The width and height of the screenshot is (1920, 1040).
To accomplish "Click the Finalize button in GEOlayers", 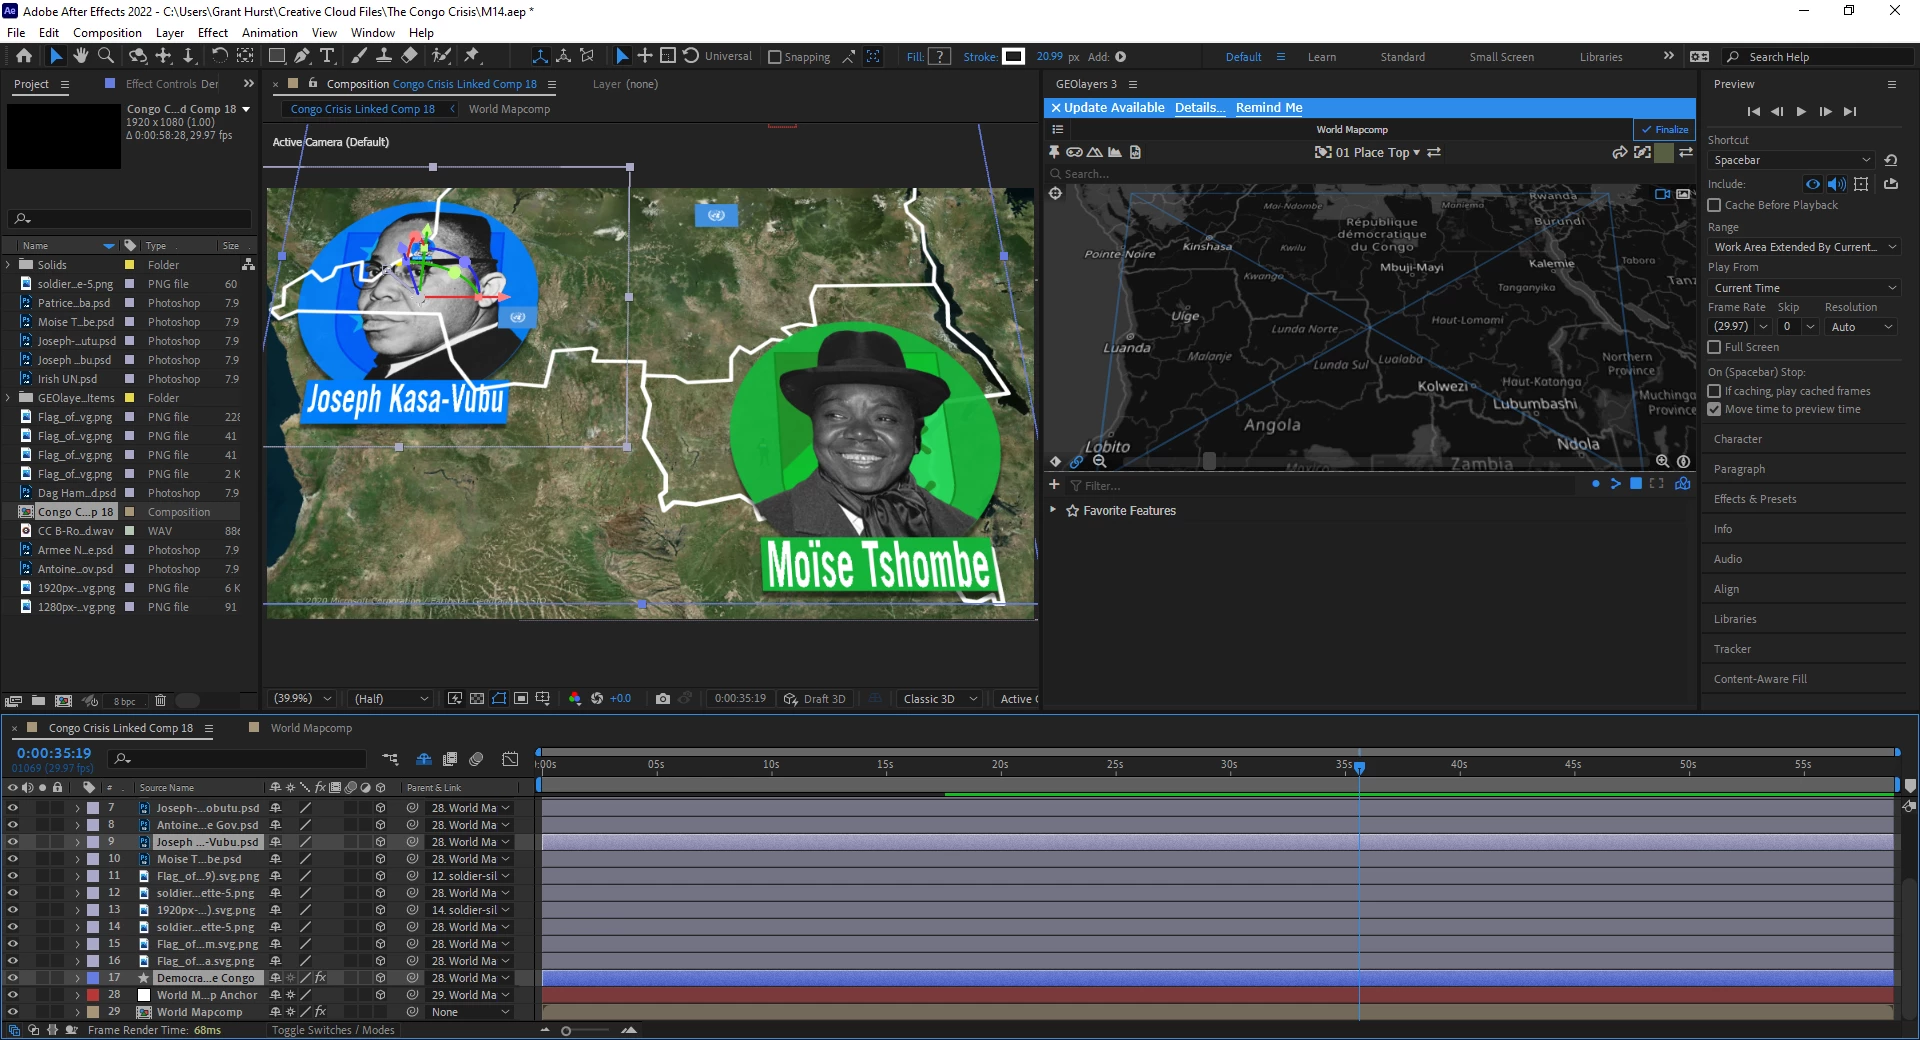I will click(x=1664, y=129).
